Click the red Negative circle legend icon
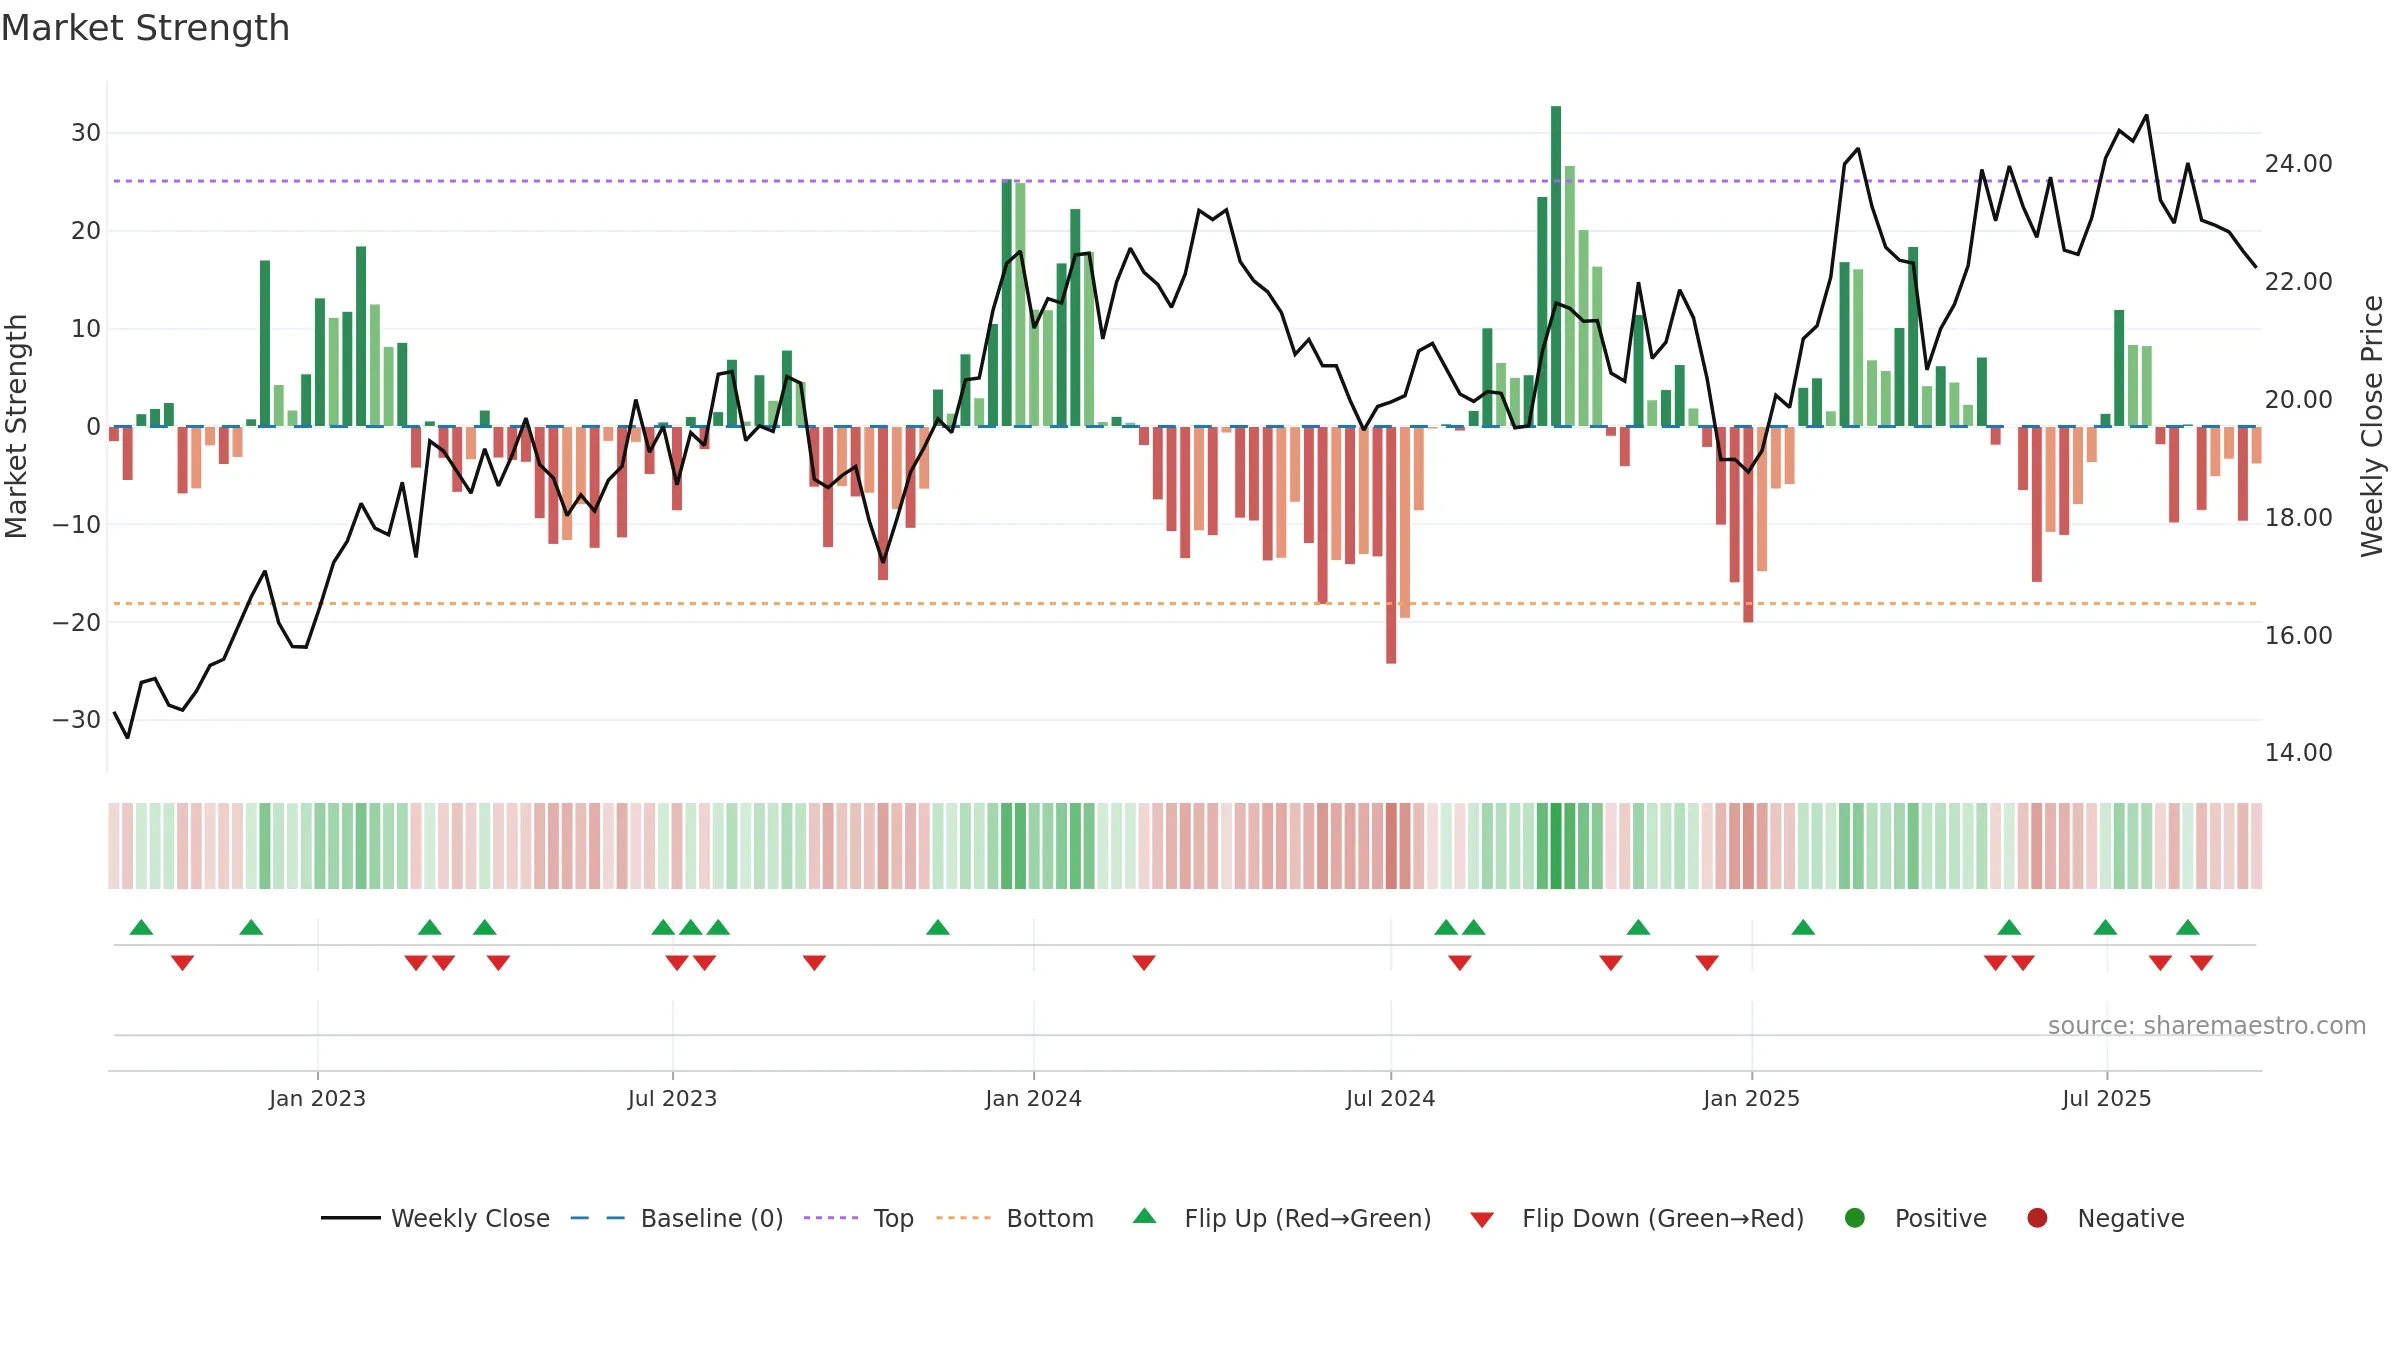 (x=2037, y=1218)
